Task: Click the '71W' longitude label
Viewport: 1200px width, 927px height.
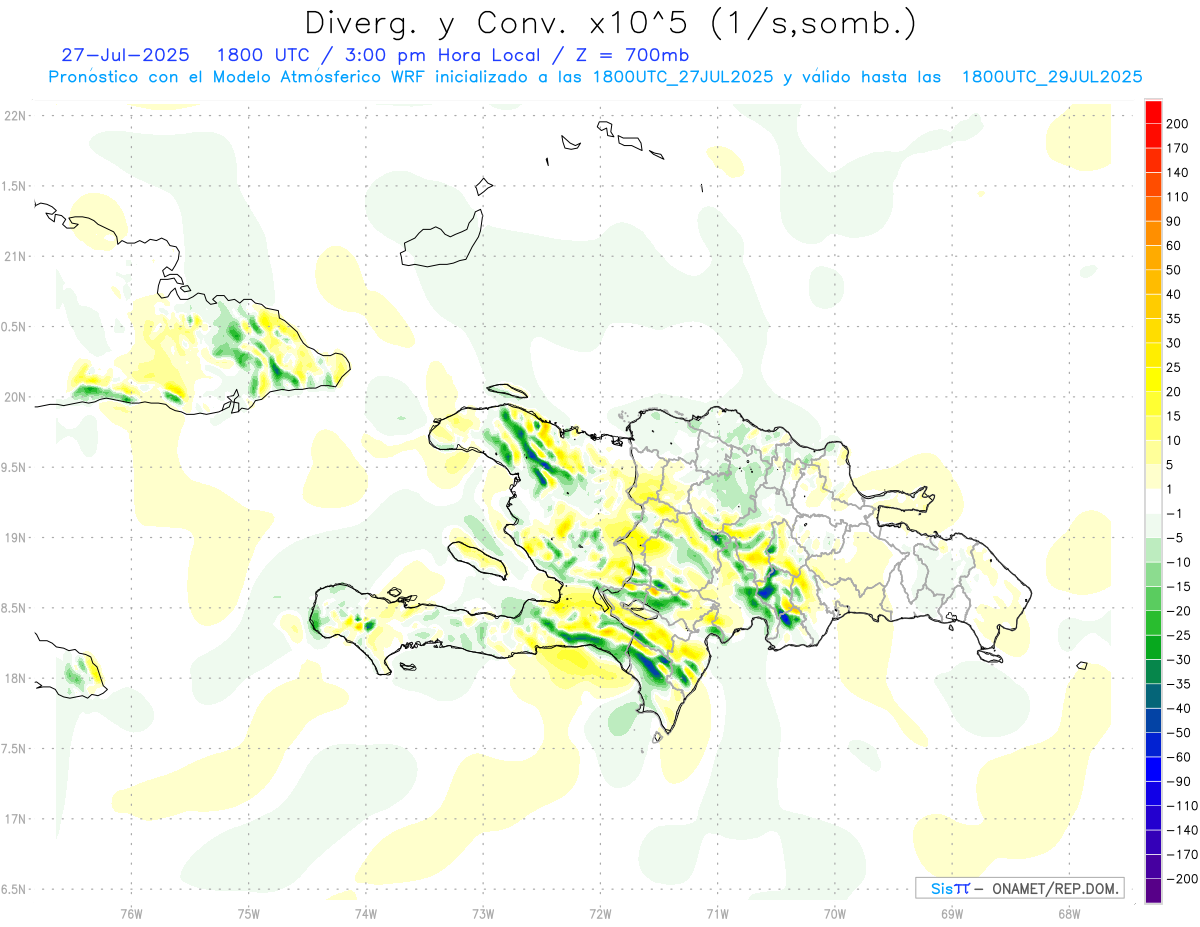Action: pos(717,913)
